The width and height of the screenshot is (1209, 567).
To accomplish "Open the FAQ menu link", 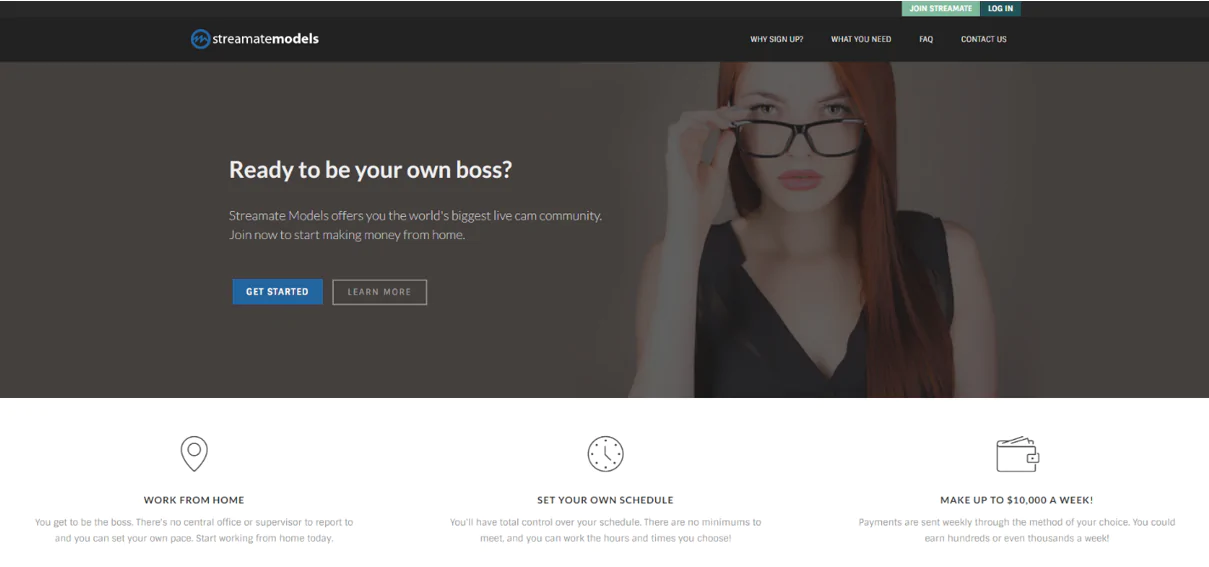I will tap(926, 40).
